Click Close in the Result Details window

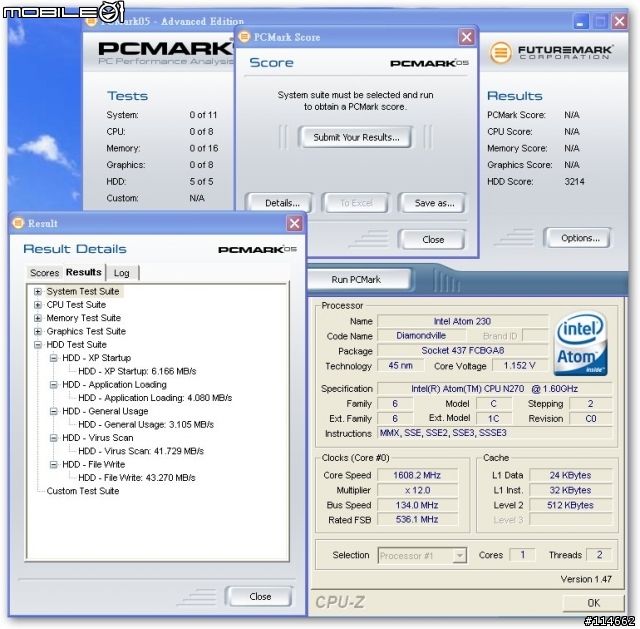click(260, 596)
